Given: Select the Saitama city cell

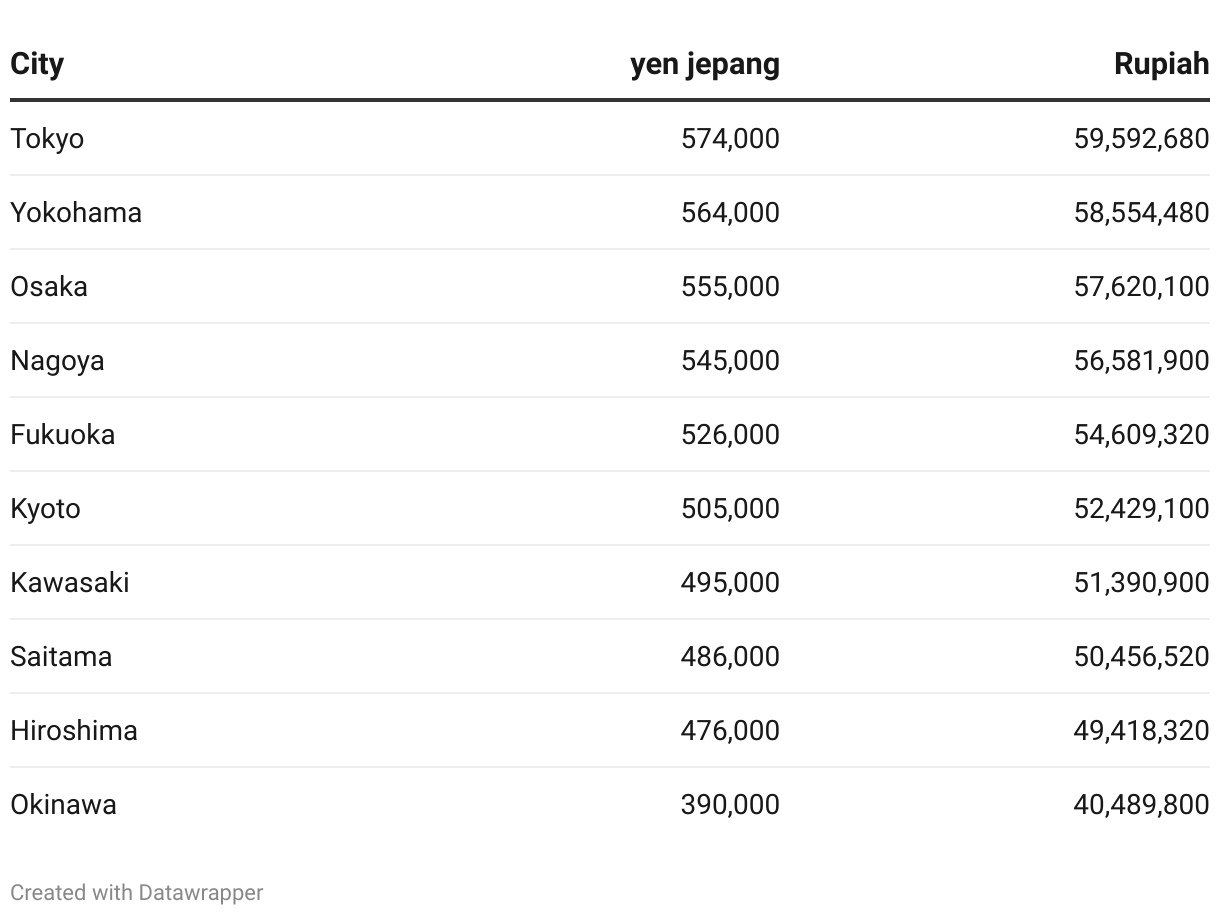Looking at the screenshot, I should click(61, 656).
